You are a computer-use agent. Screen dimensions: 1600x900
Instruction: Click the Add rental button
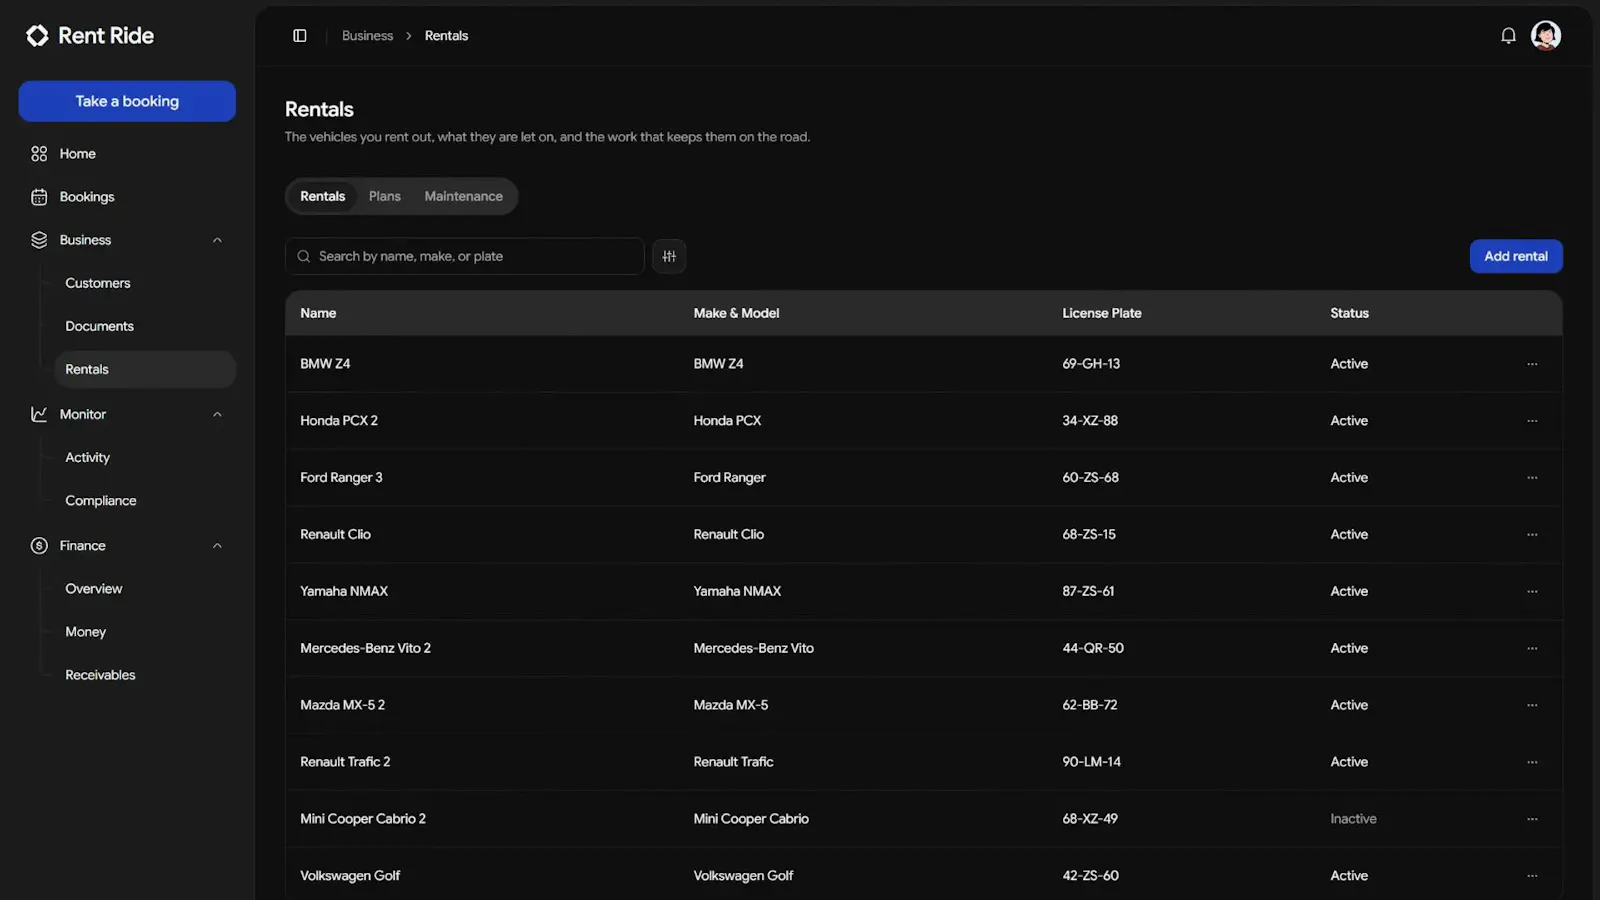(1516, 256)
